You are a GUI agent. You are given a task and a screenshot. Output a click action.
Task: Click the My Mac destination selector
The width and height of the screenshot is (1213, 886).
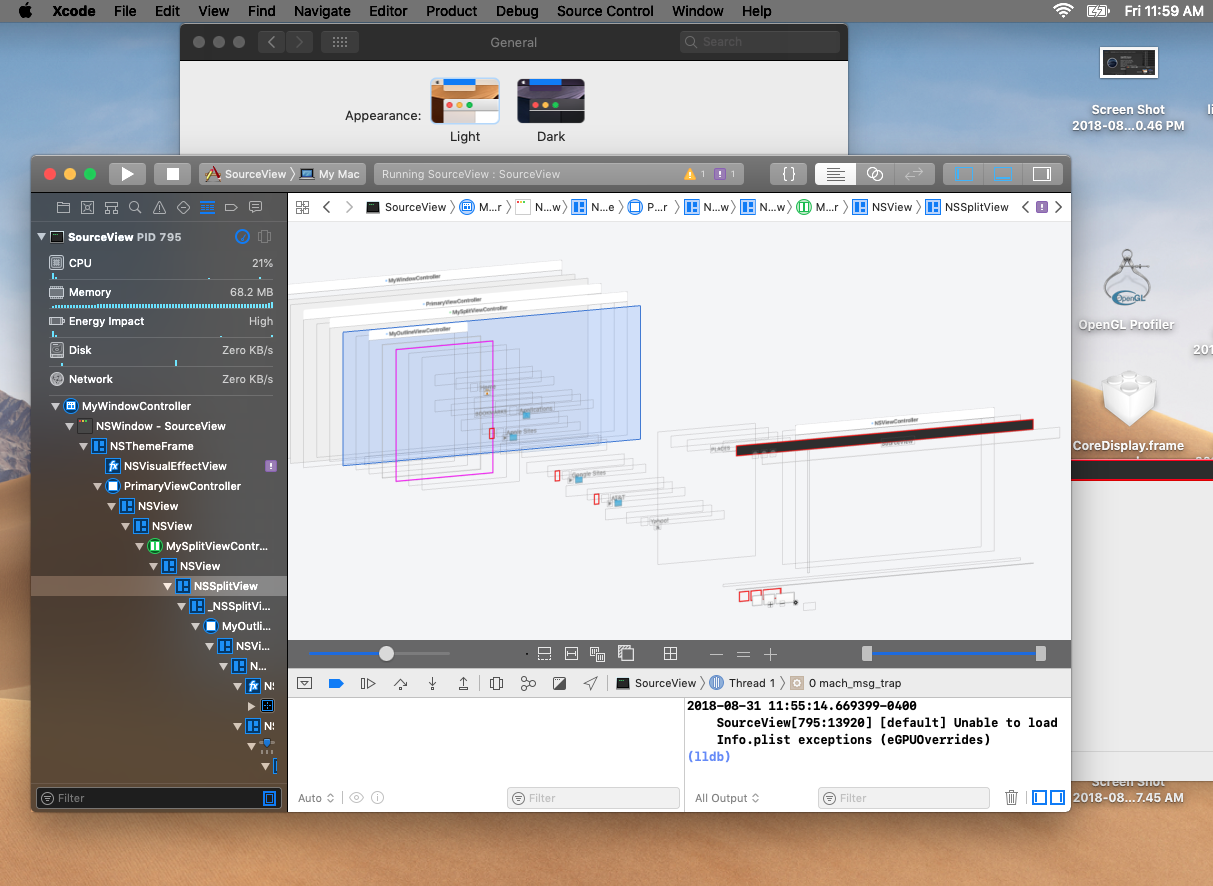[331, 174]
